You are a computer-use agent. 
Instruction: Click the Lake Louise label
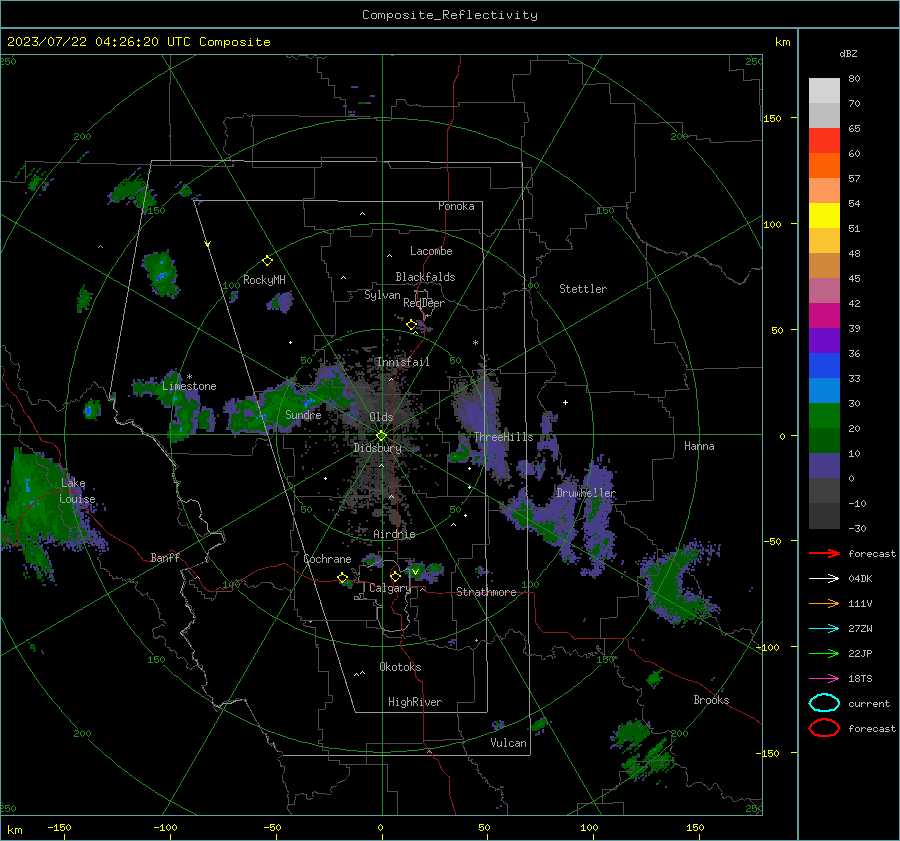(77, 491)
